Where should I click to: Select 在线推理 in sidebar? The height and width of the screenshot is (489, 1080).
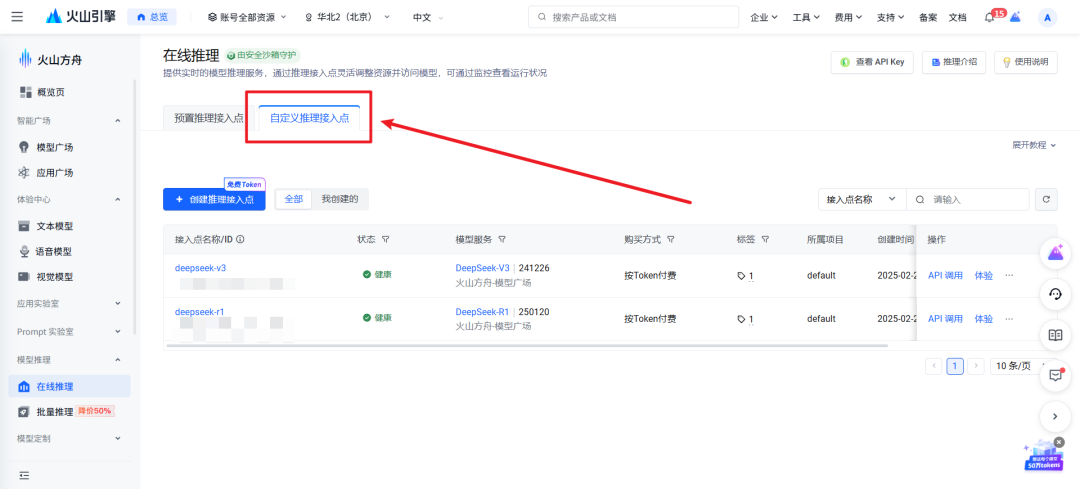point(69,386)
